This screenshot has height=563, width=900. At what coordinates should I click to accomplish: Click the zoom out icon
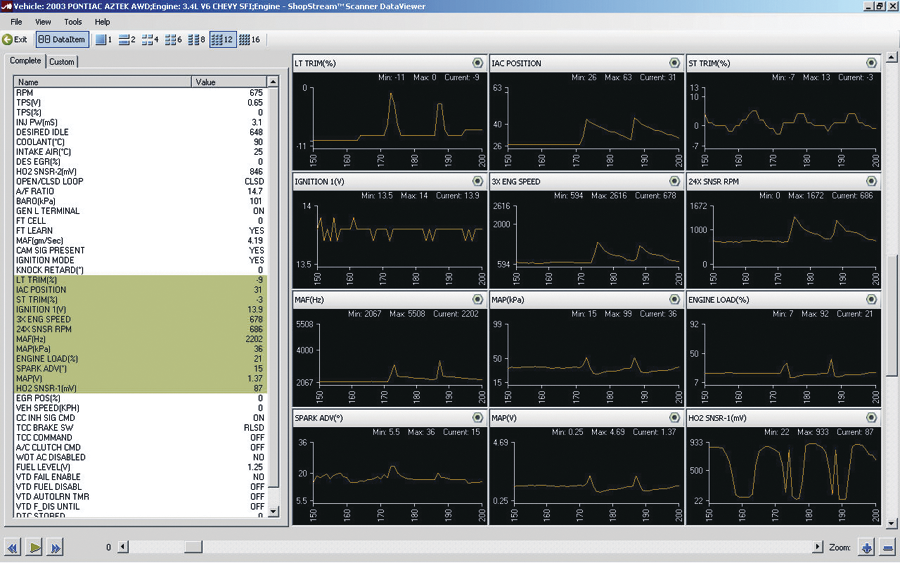click(887, 547)
